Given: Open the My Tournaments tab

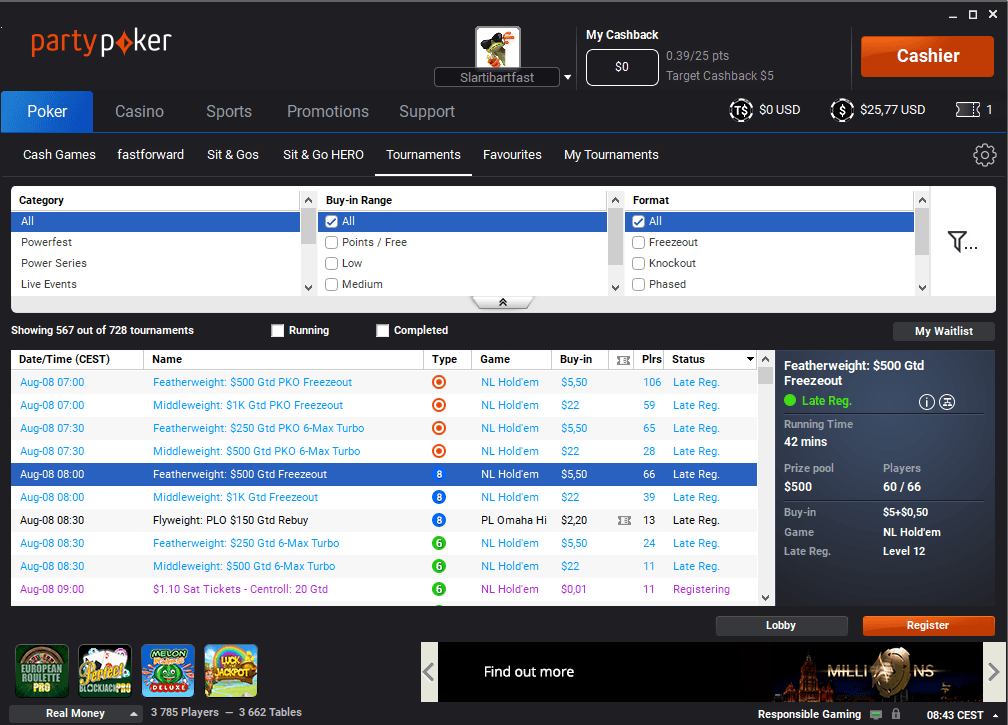Looking at the screenshot, I should click(611, 155).
